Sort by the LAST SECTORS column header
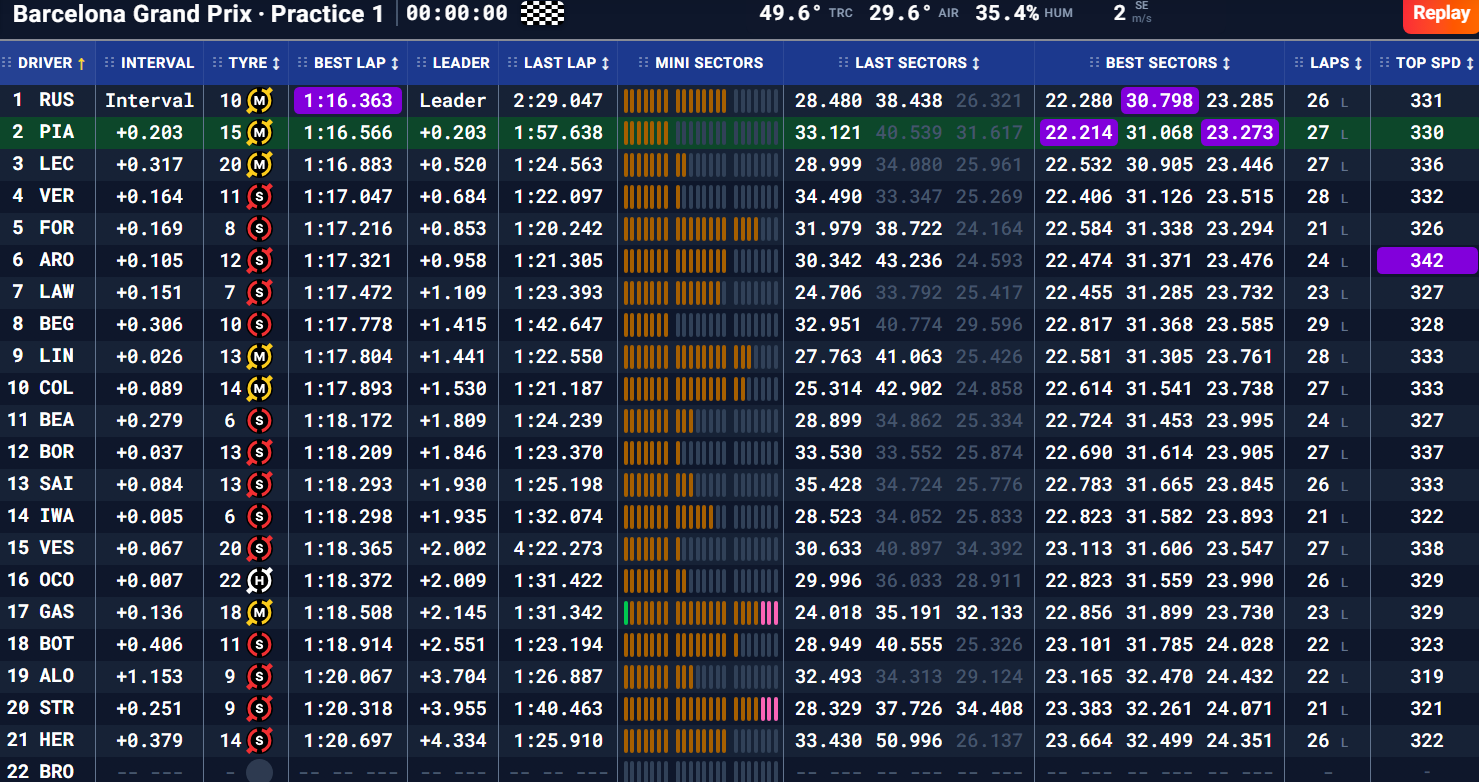This screenshot has height=782, width=1479. click(x=917, y=62)
